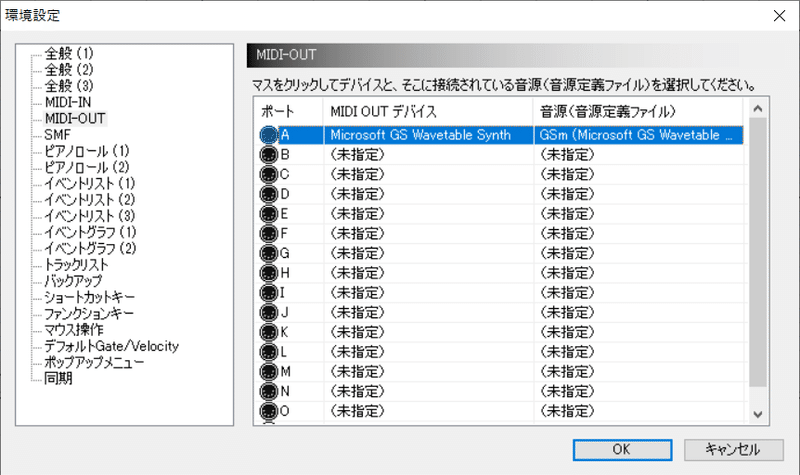Close the 環境設定 dialog
The image size is (800, 475).
click(x=779, y=16)
